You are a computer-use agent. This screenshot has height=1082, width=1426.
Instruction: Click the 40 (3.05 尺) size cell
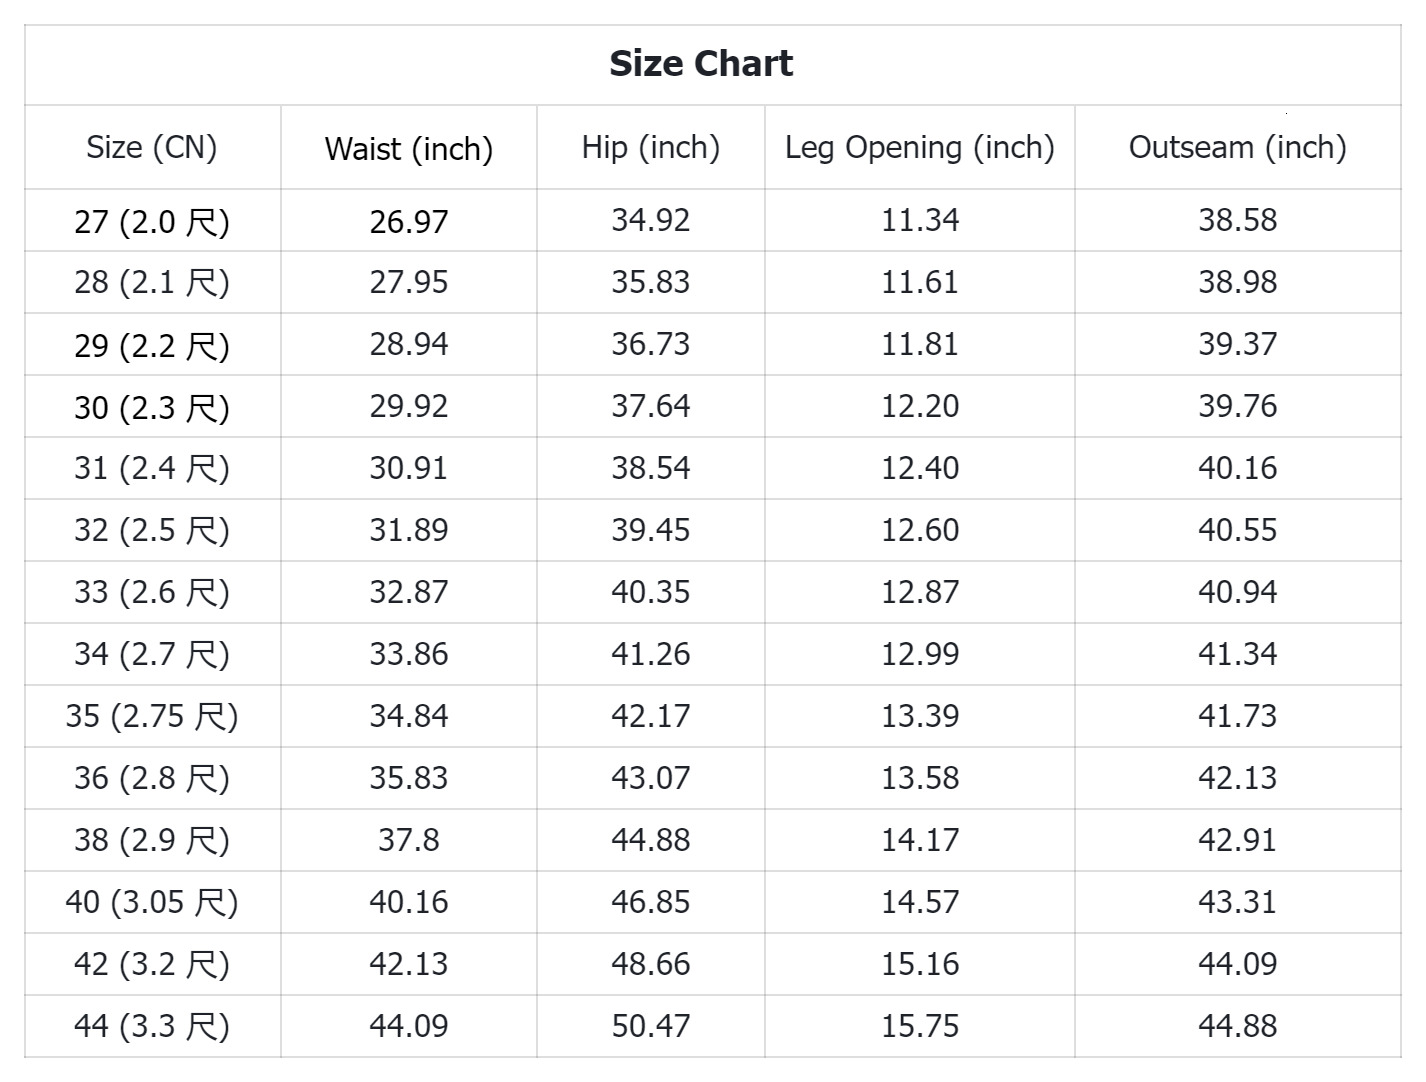pyautogui.click(x=152, y=903)
